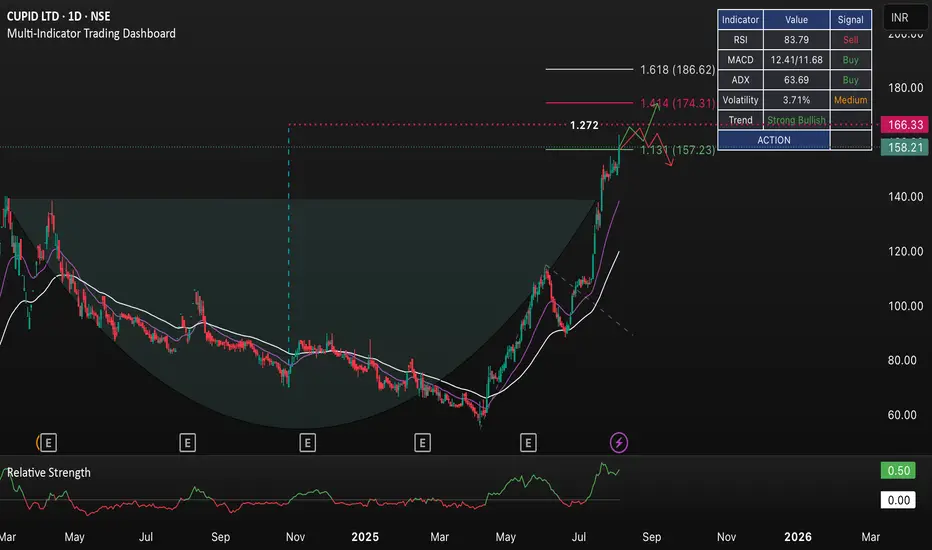932x550 pixels.
Task: Click the Volatility row label
Action: click(740, 100)
